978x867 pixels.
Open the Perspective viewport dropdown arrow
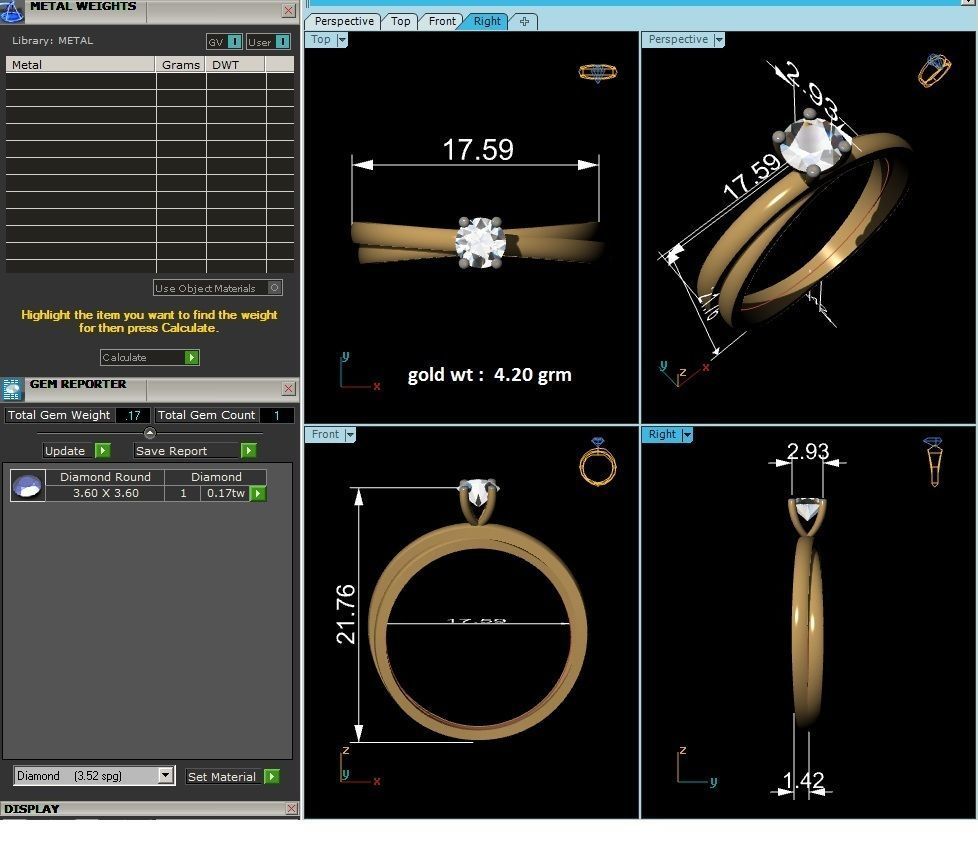tap(719, 40)
